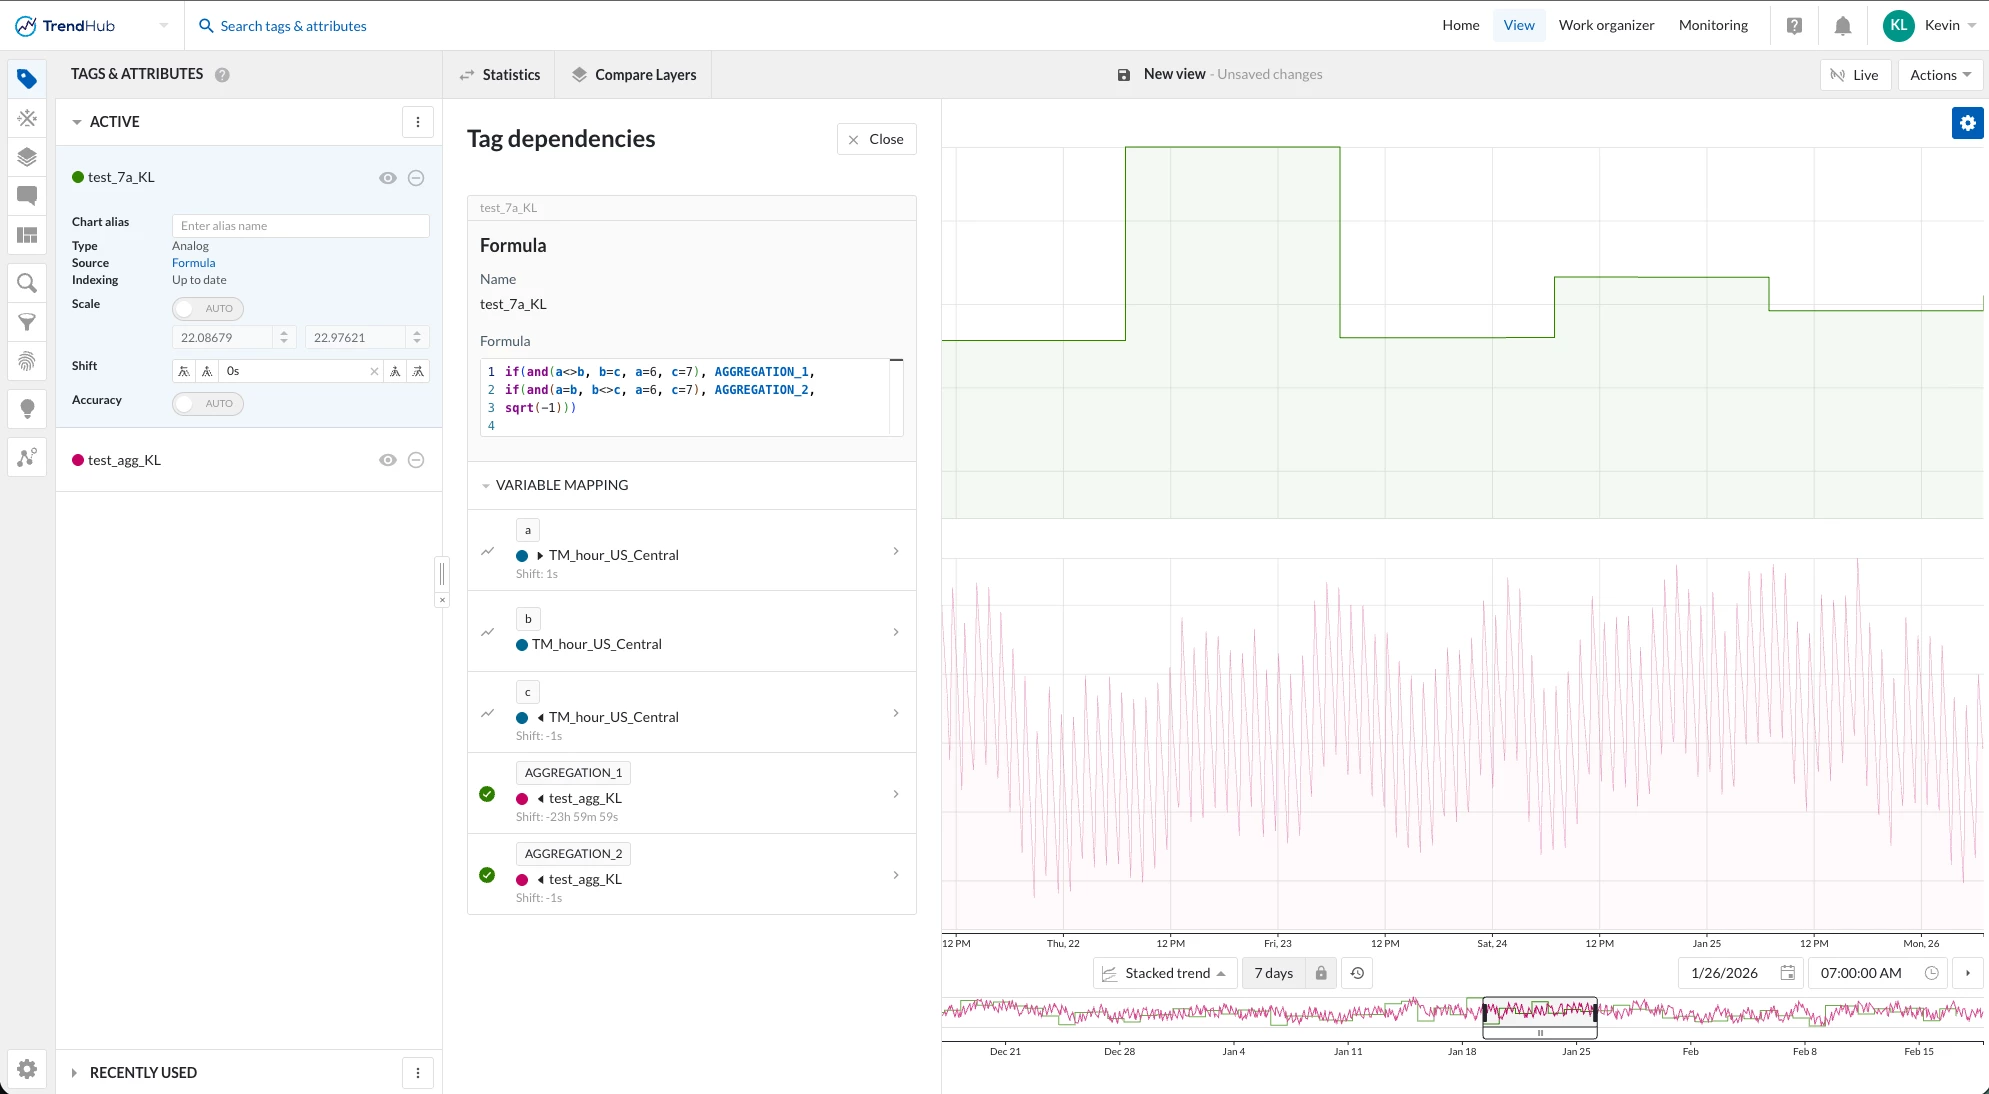Open the layers stack sidebar icon
The width and height of the screenshot is (1989, 1094).
point(27,157)
